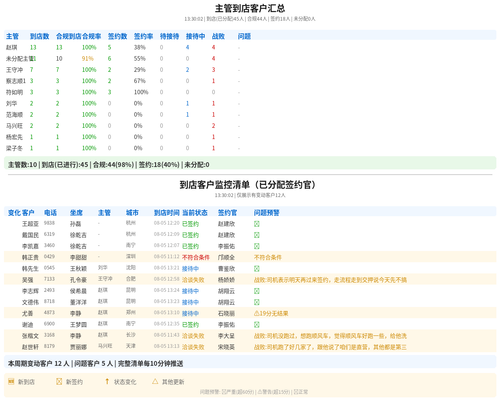Click the 38% sign rate for 赵琪
The width and height of the screenshot is (500, 414).
point(140,47)
